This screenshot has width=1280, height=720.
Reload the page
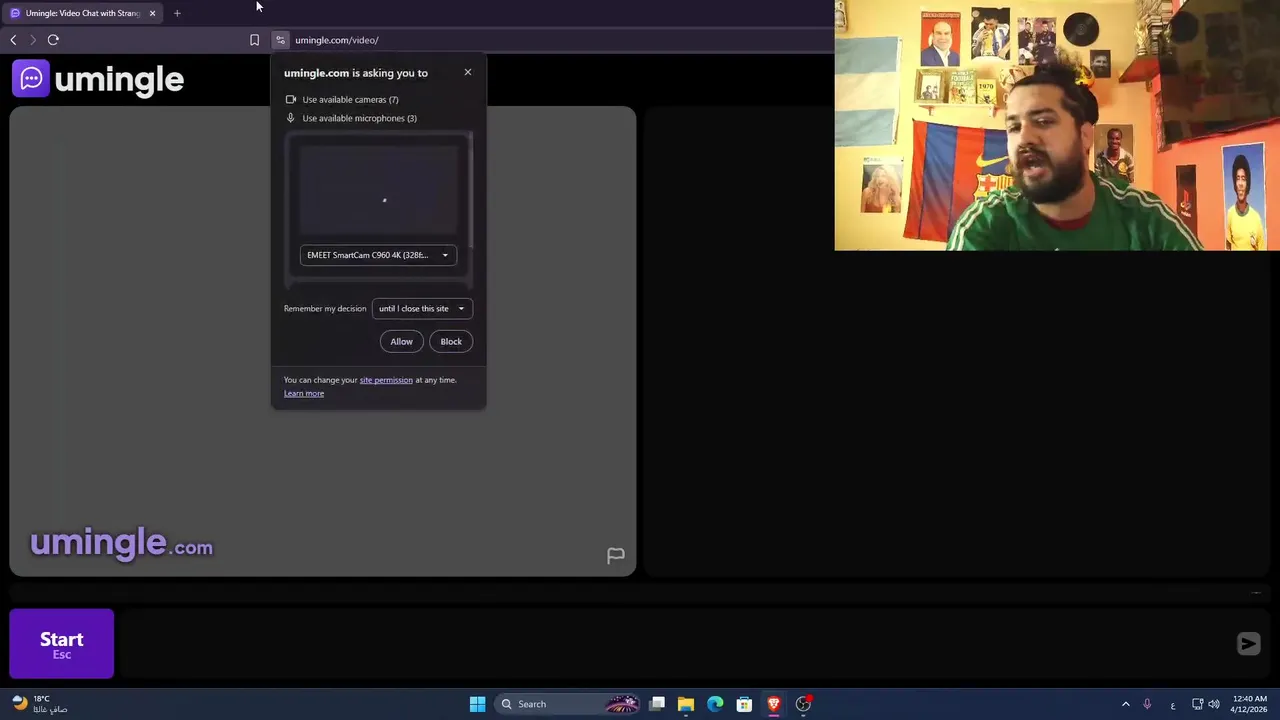pyautogui.click(x=53, y=40)
